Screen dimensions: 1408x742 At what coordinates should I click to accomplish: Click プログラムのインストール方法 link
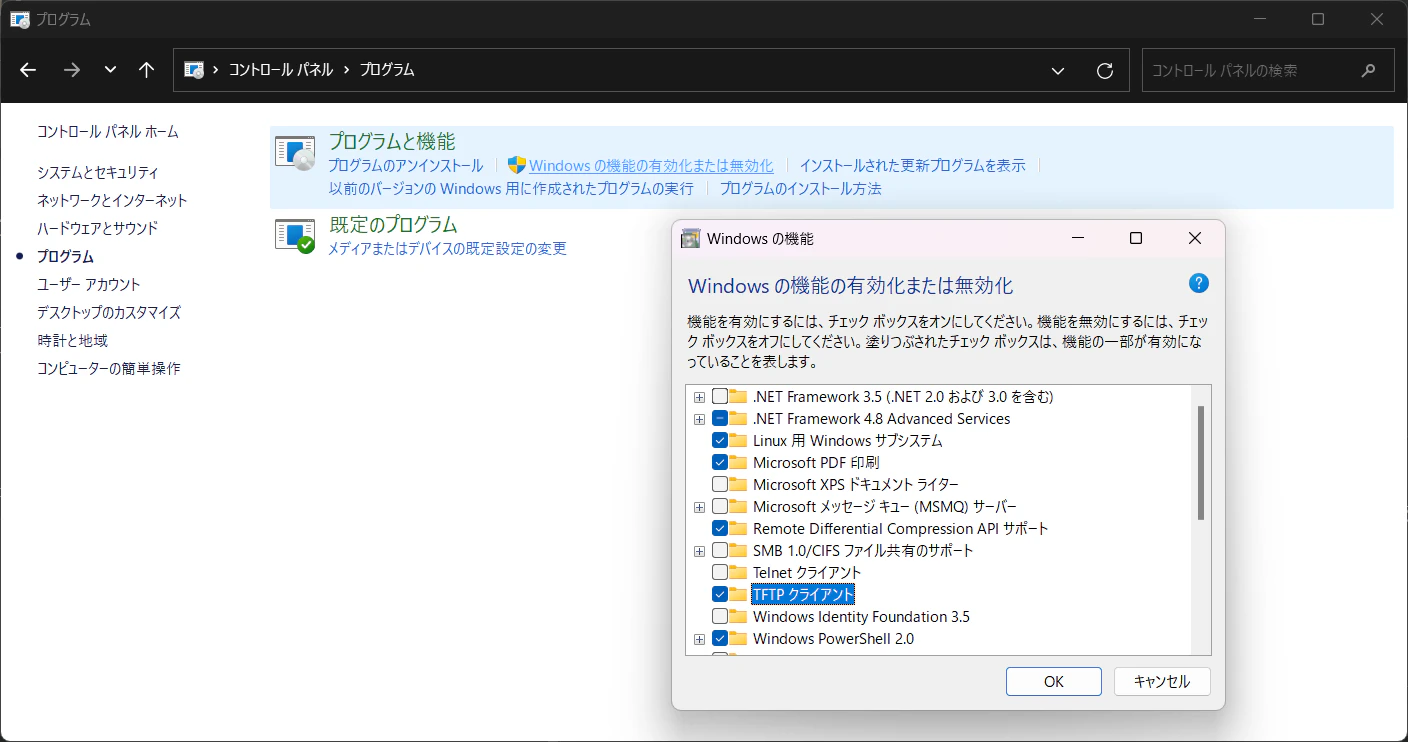coord(801,189)
